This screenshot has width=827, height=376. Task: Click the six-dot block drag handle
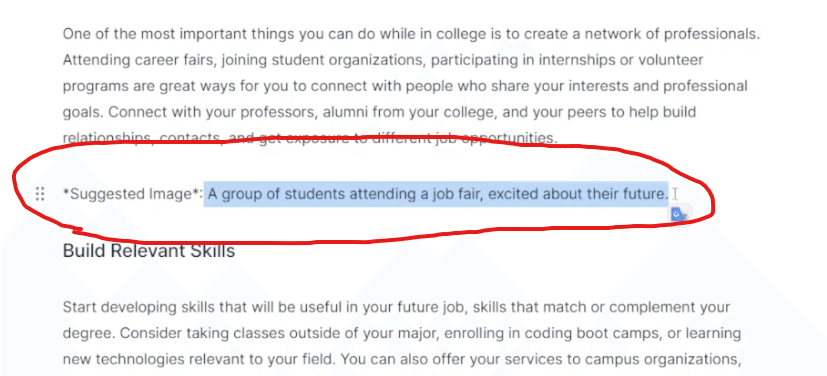[40, 194]
